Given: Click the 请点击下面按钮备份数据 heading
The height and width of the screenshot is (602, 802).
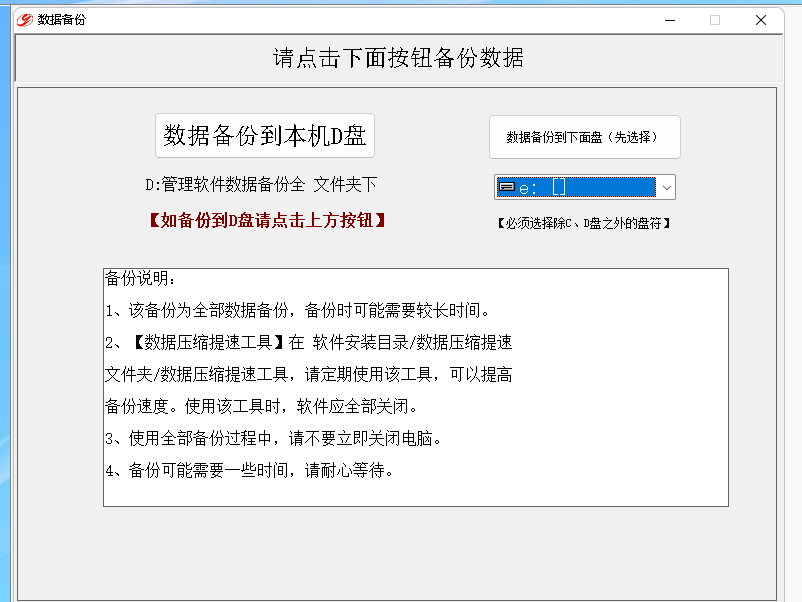Looking at the screenshot, I should pyautogui.click(x=398, y=58).
